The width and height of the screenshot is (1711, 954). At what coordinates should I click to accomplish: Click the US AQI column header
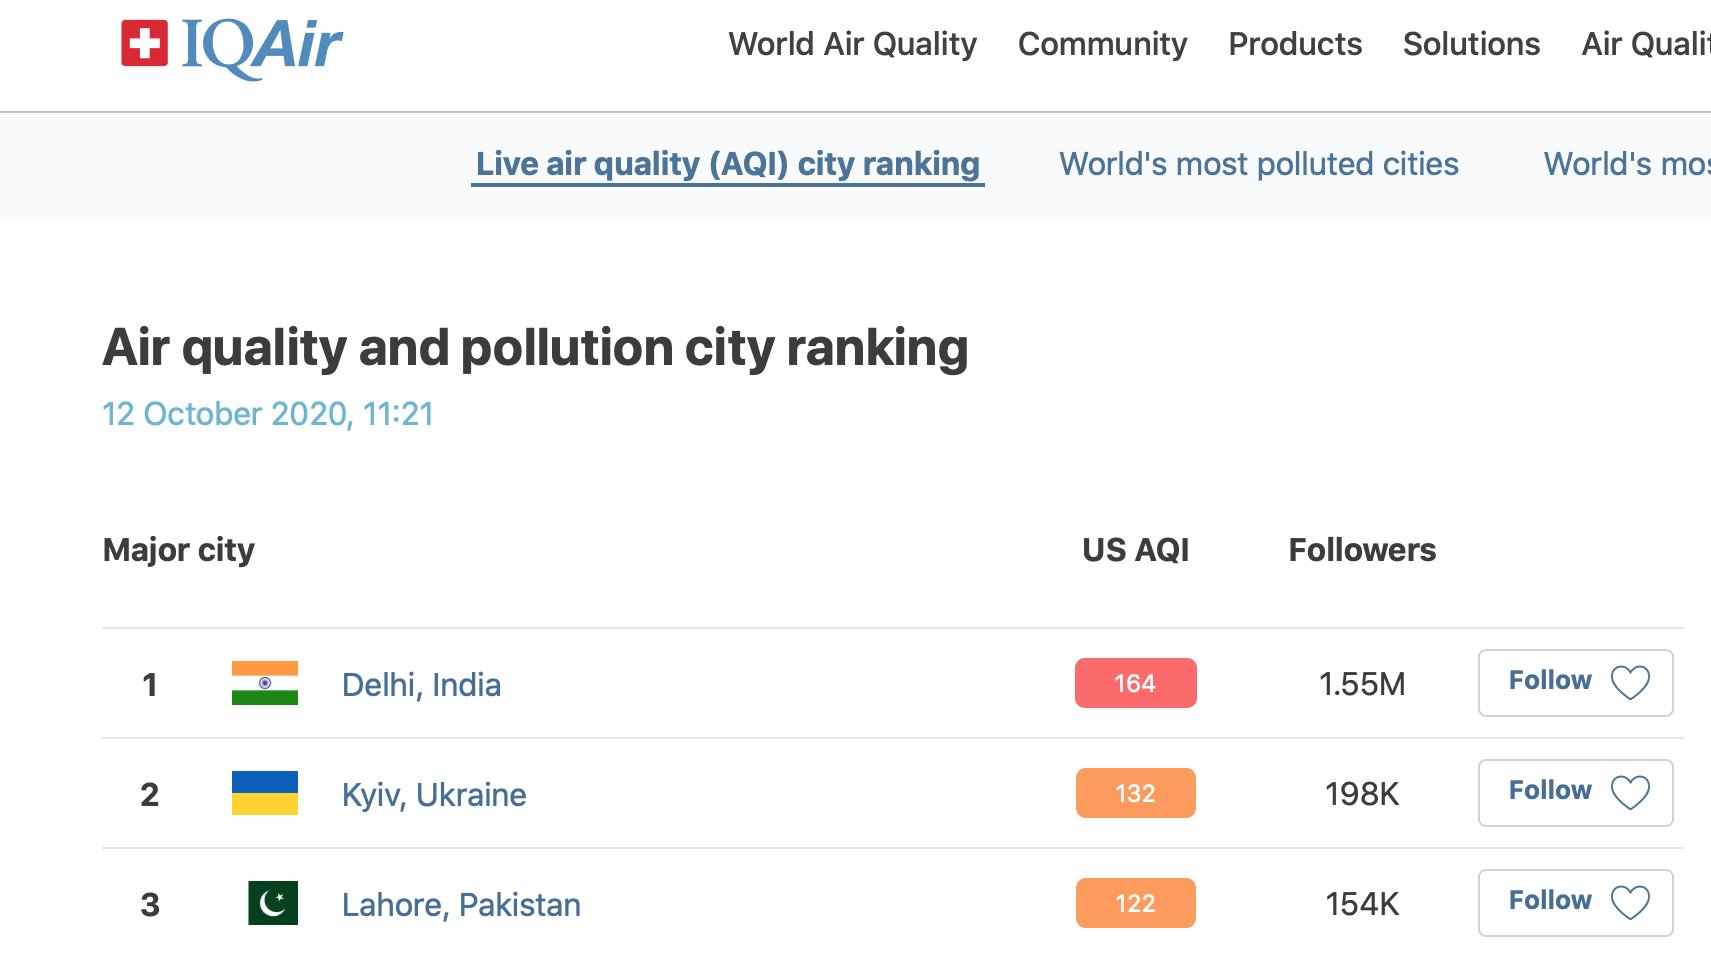click(x=1135, y=550)
